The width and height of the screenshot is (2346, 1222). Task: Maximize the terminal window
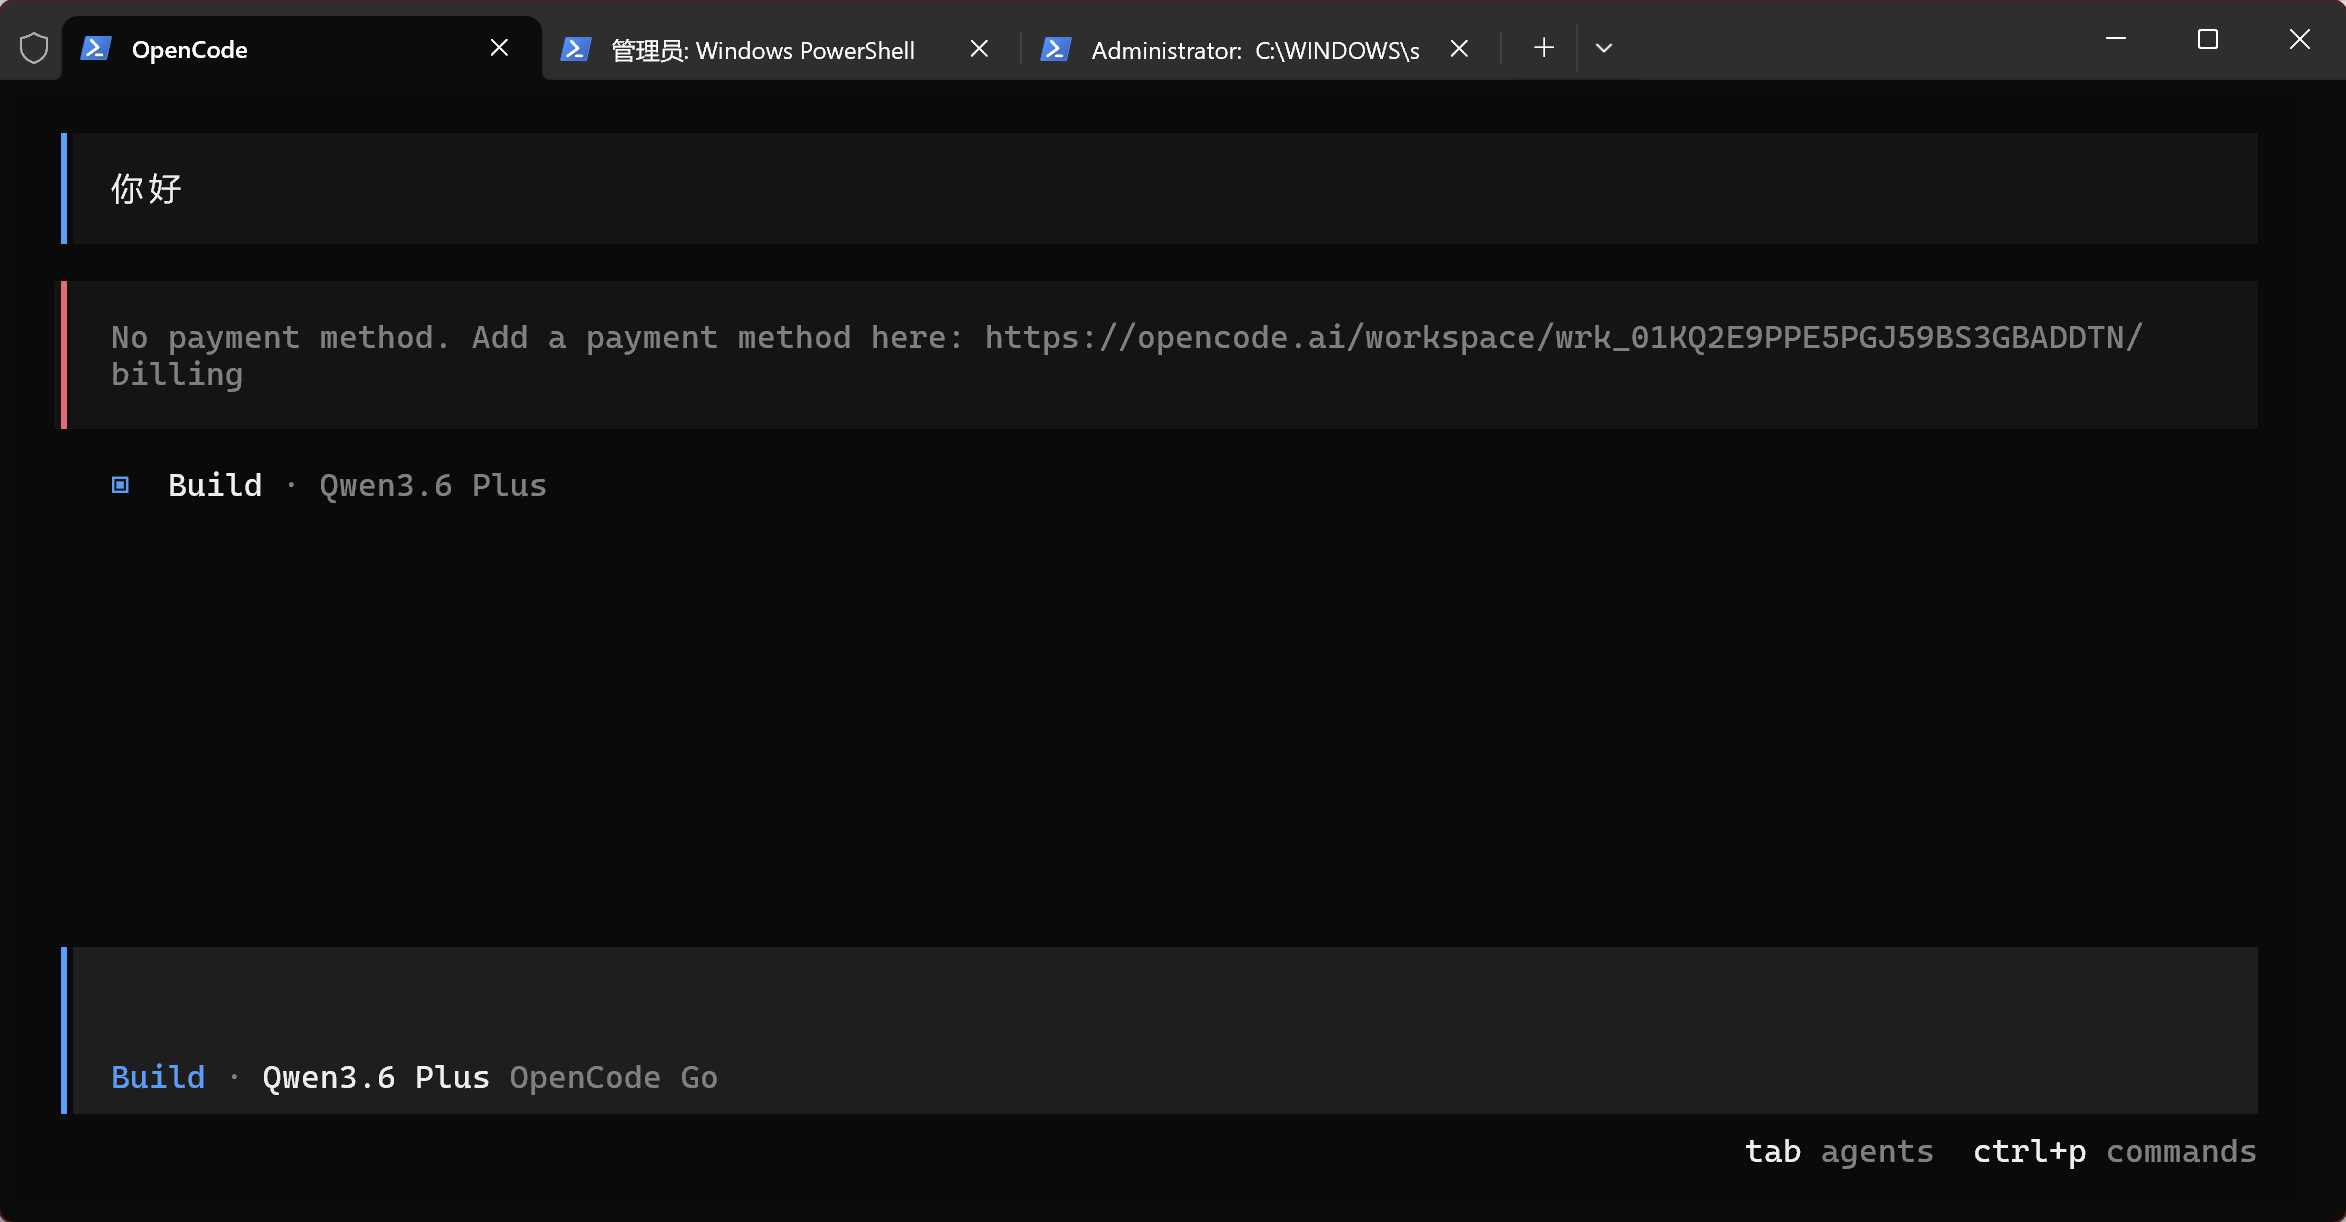pos(2208,39)
